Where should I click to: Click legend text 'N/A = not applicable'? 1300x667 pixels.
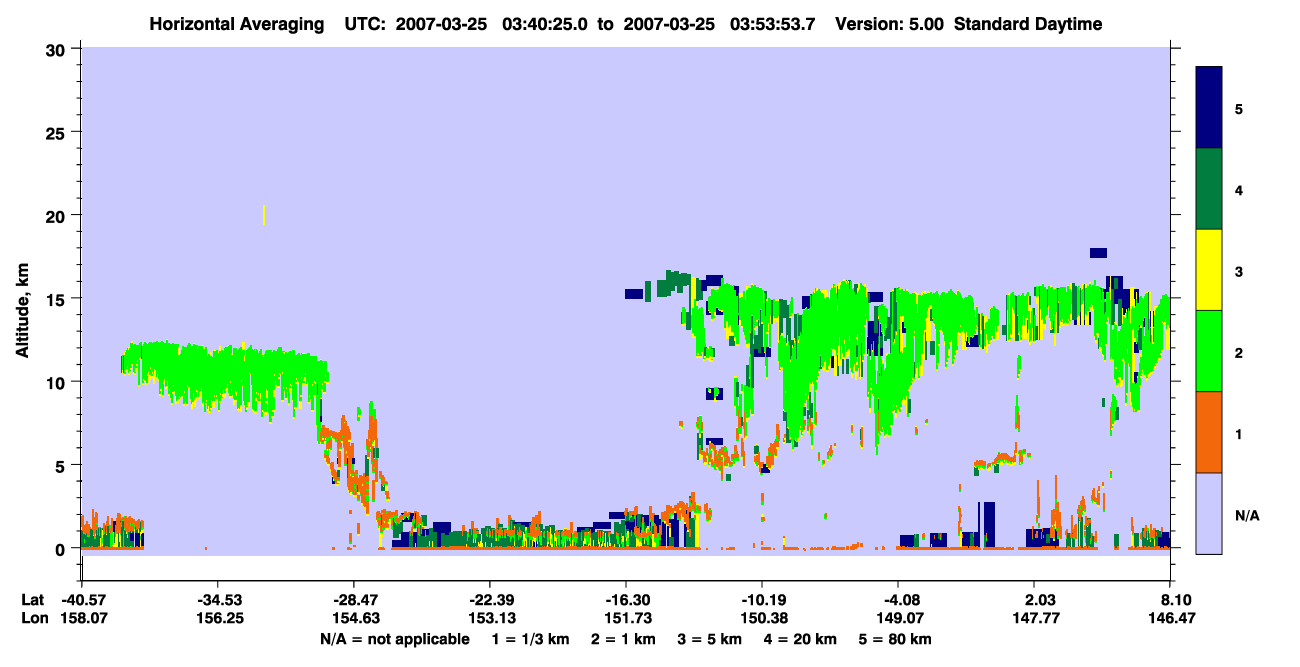(394, 639)
